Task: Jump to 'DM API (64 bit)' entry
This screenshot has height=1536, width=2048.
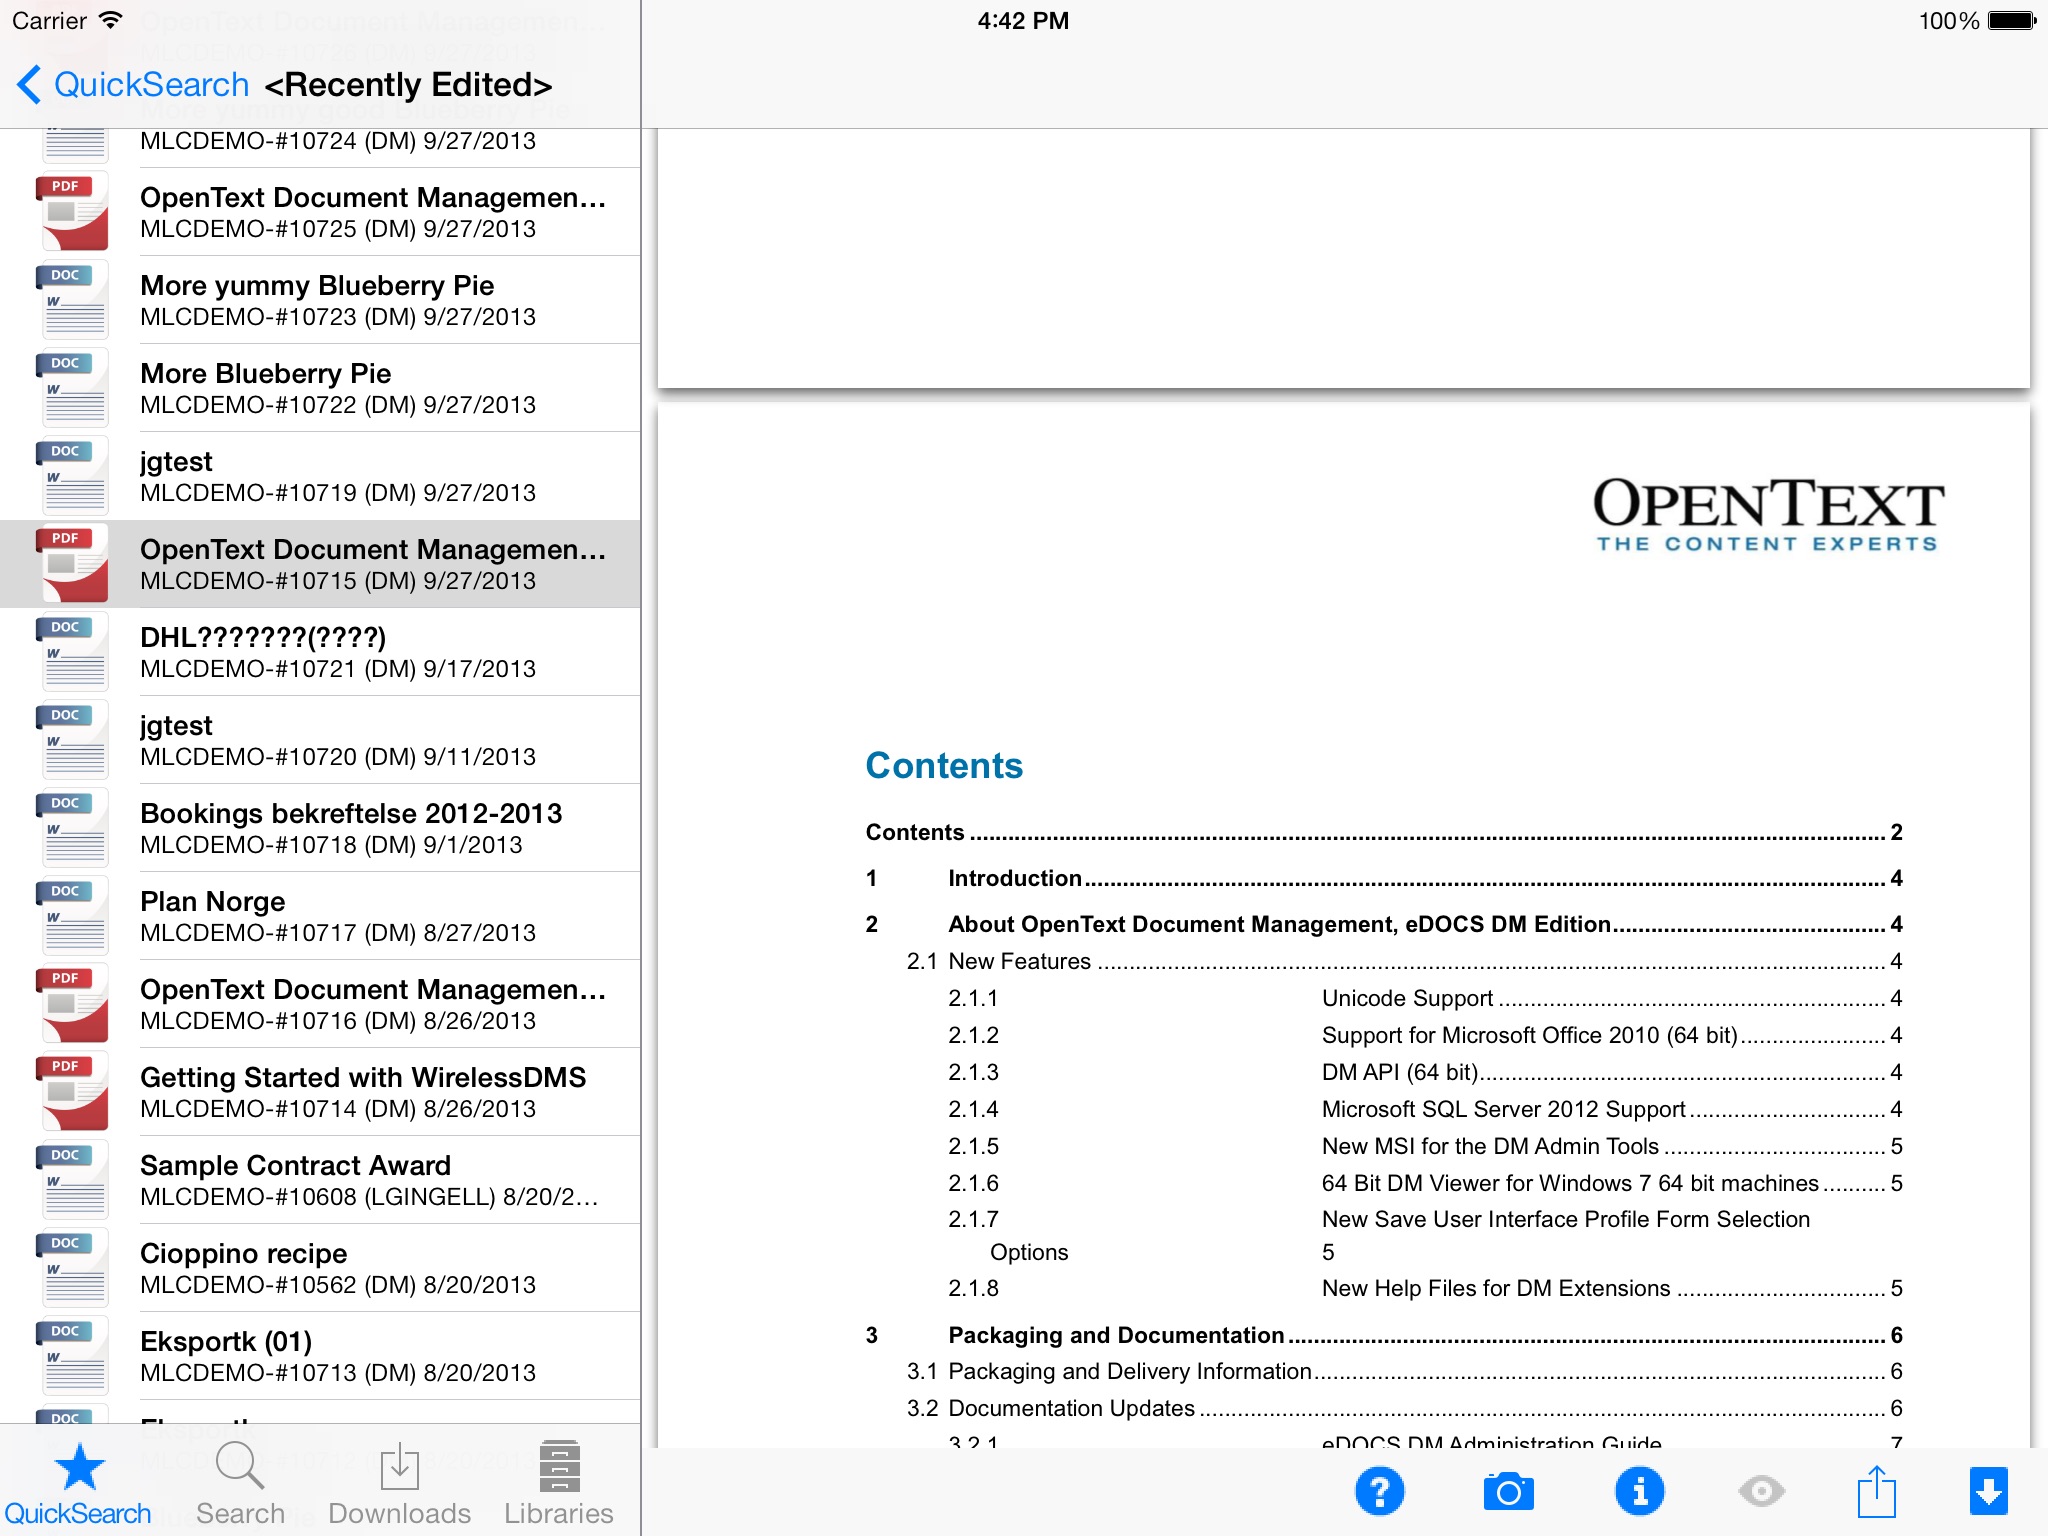Action: [x=1425, y=1072]
